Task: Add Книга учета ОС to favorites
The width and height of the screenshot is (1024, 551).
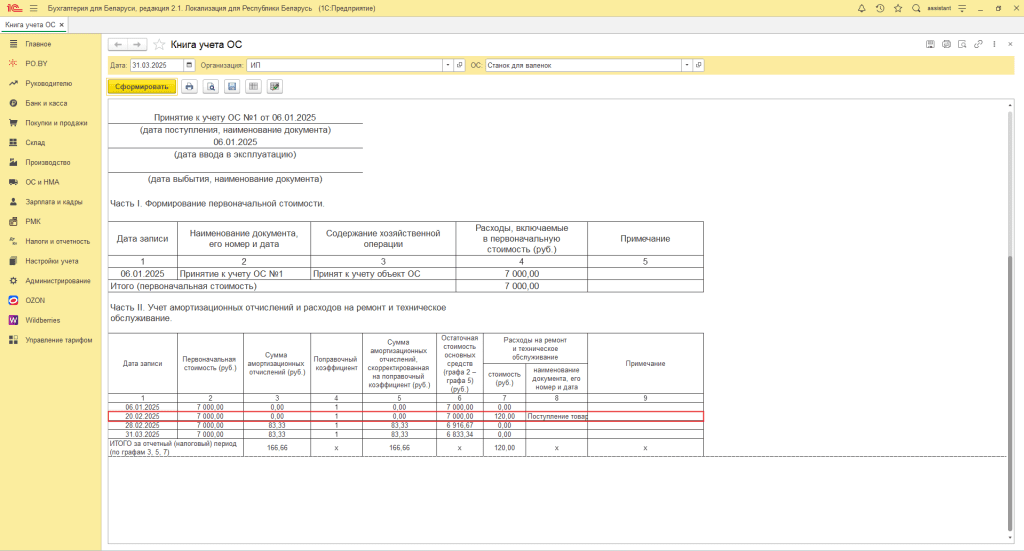Action: click(159, 45)
